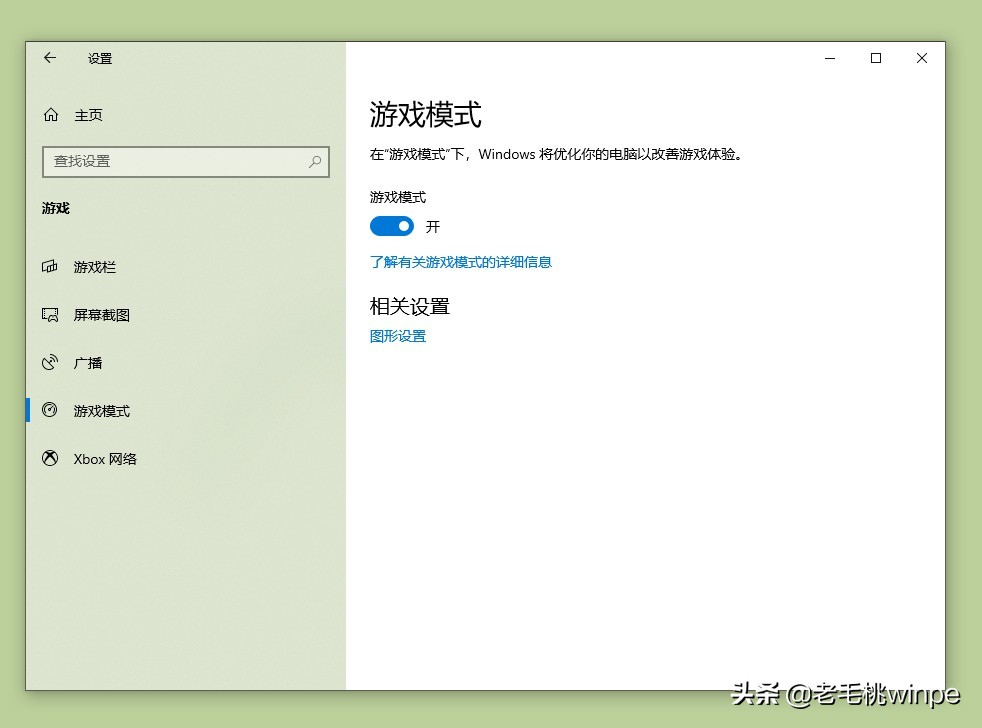
Task: Open 了解有关游戏模式的详细信息 link
Action: tap(461, 262)
